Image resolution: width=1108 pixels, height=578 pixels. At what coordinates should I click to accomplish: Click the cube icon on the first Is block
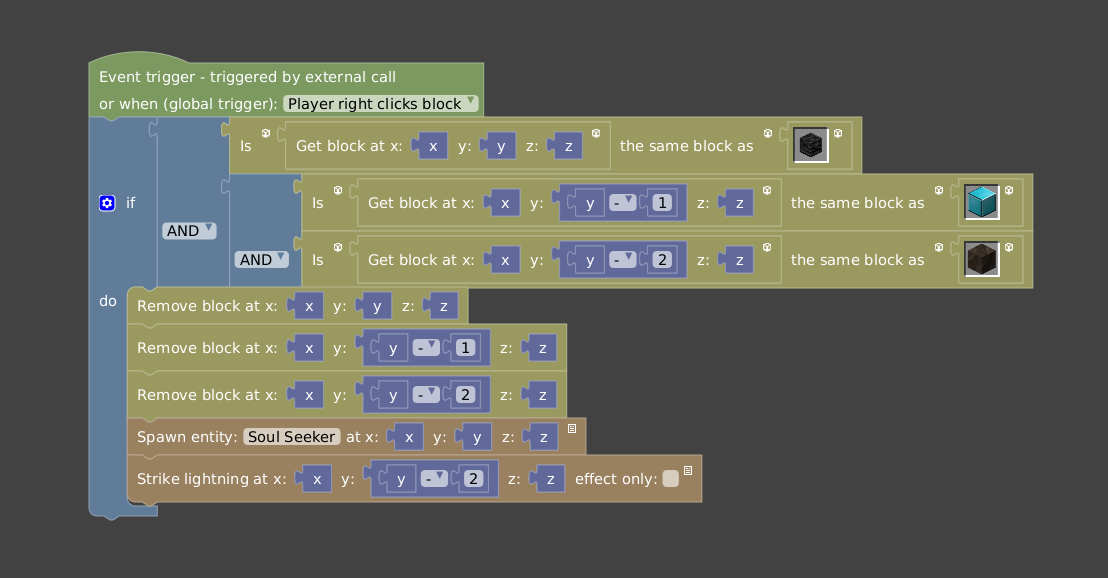click(266, 133)
